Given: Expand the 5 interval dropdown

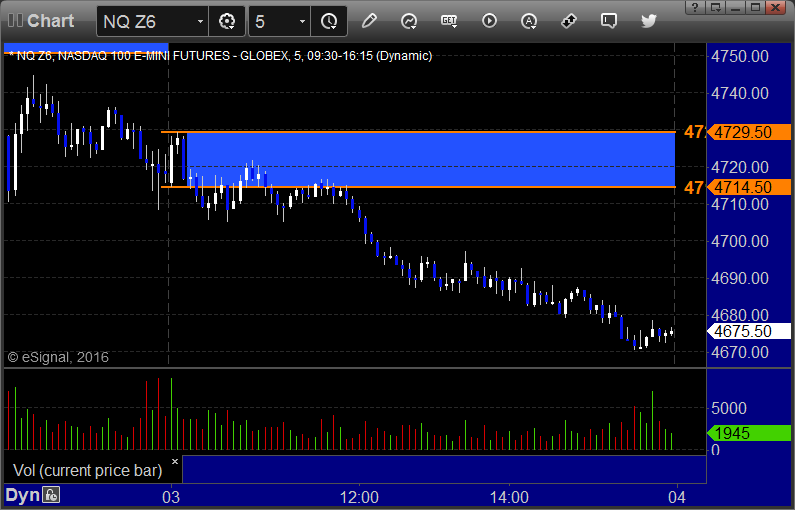Looking at the screenshot, I should tap(302, 21).
